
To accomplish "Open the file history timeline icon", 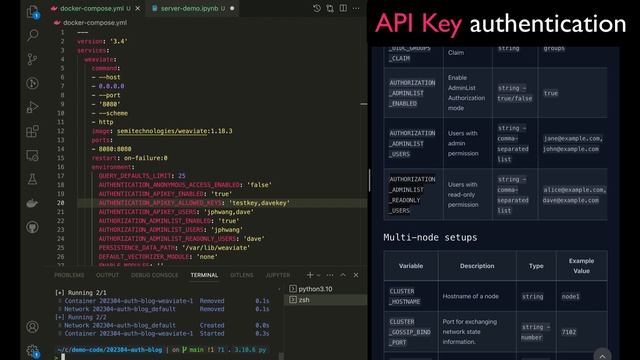I will coord(317,8).
